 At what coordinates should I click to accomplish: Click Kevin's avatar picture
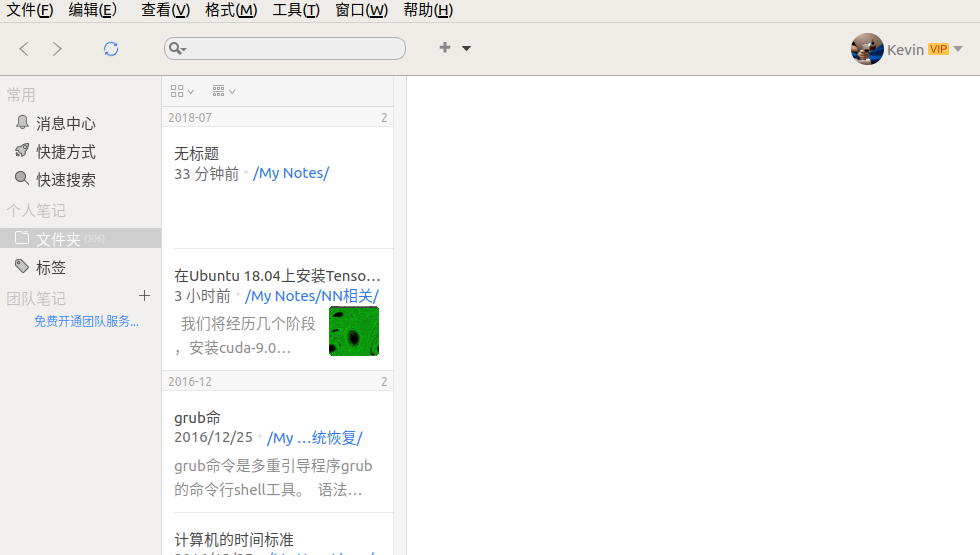(867, 49)
